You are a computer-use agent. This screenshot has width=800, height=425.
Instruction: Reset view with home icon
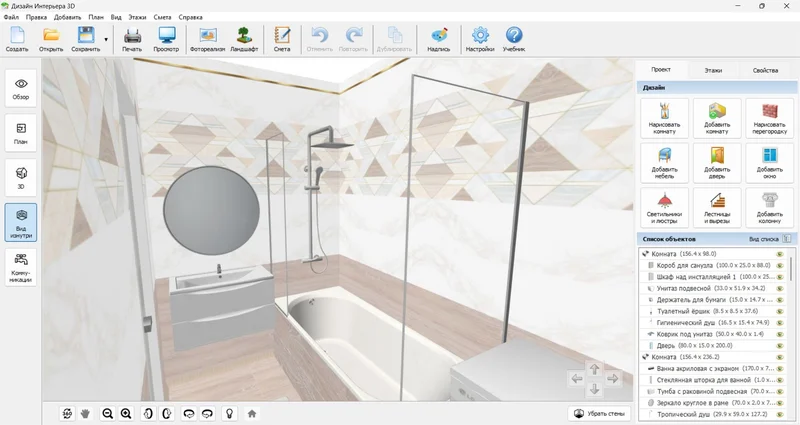pyautogui.click(x=252, y=413)
